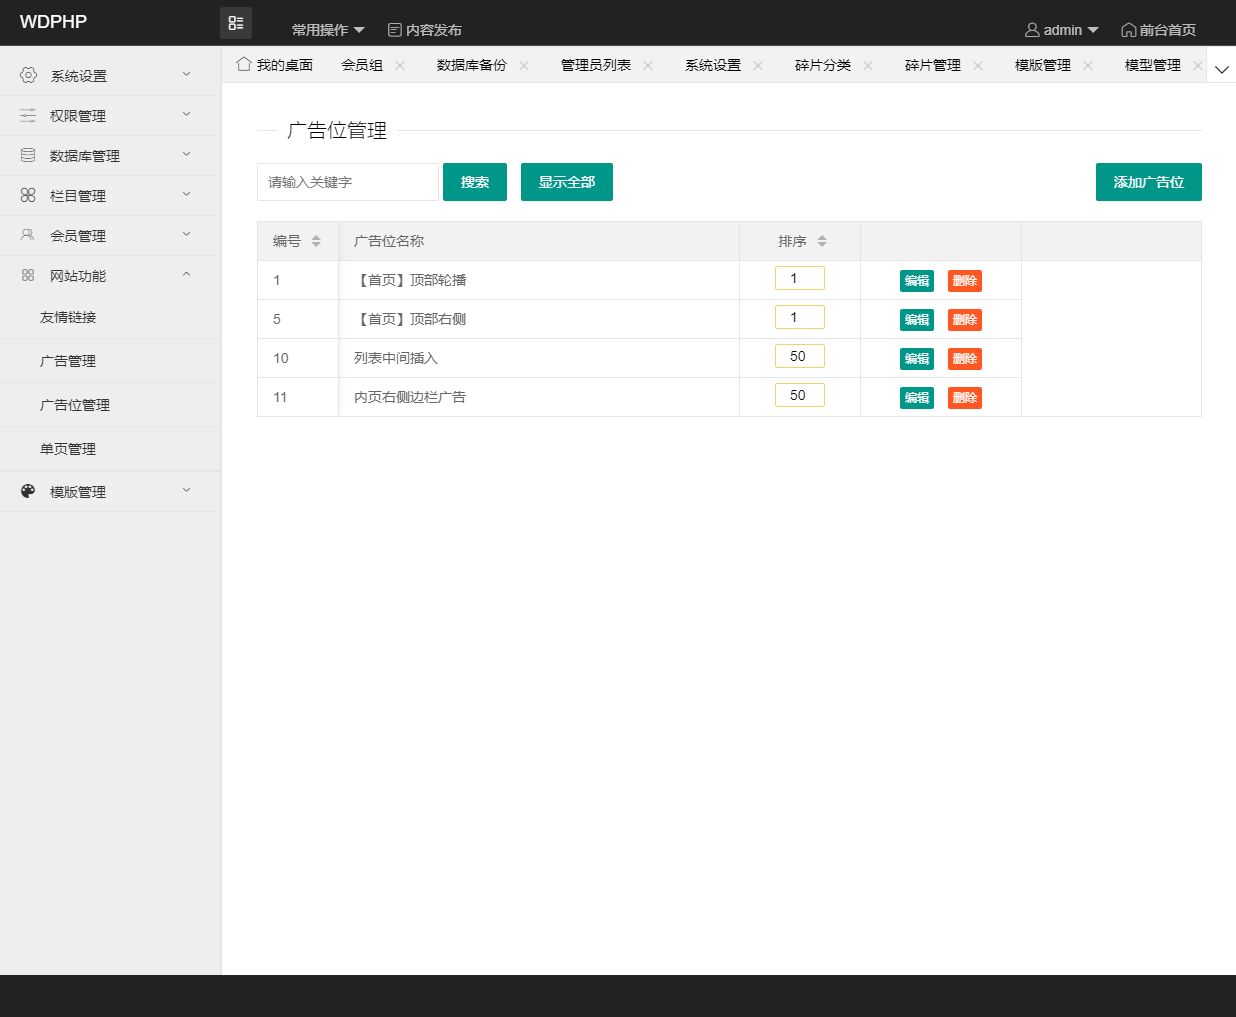This screenshot has height=1017, width=1236.
Task: Delete the 【首页】顶部右侧 ad slot
Action: 965,320
